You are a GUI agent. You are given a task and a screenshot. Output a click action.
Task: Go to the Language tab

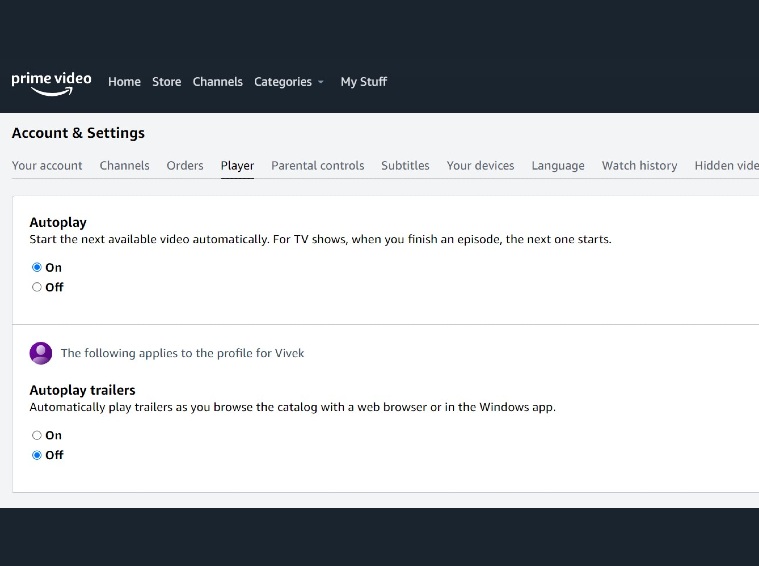(557, 166)
